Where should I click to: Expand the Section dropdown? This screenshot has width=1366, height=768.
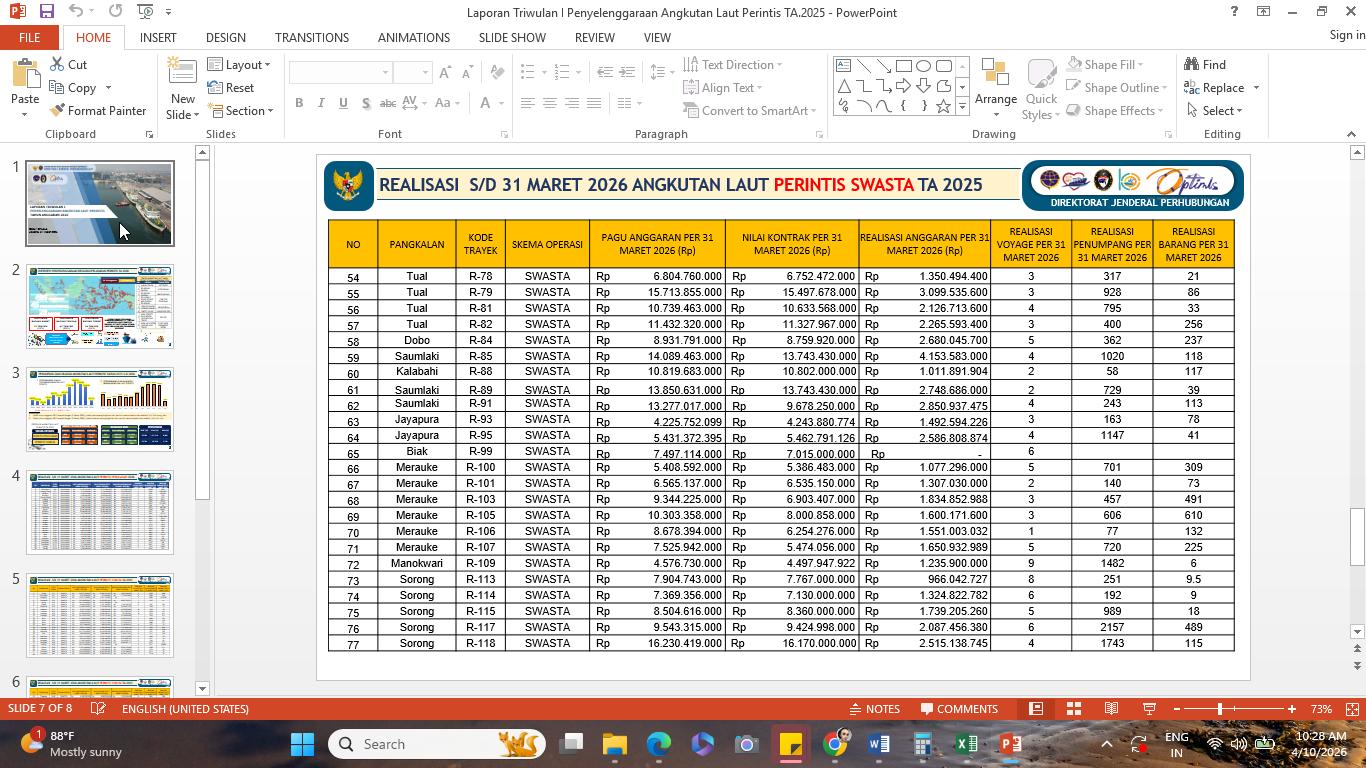(x=240, y=110)
